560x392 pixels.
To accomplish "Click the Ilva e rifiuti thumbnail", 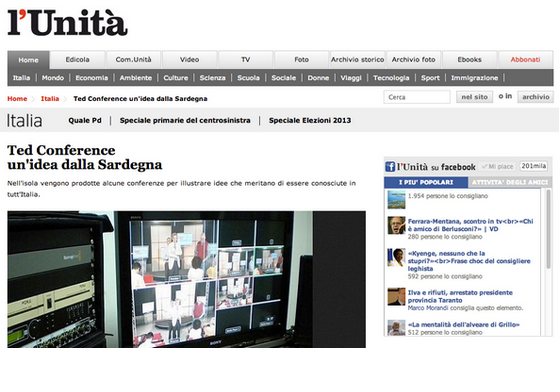I will [396, 297].
